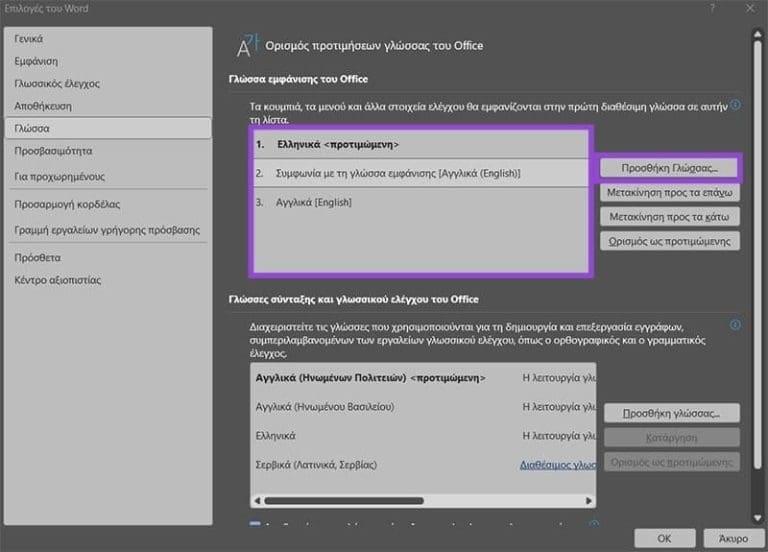
Task: Click Ορισμός ως προτιμώμενης for display language
Action: [x=670, y=241]
